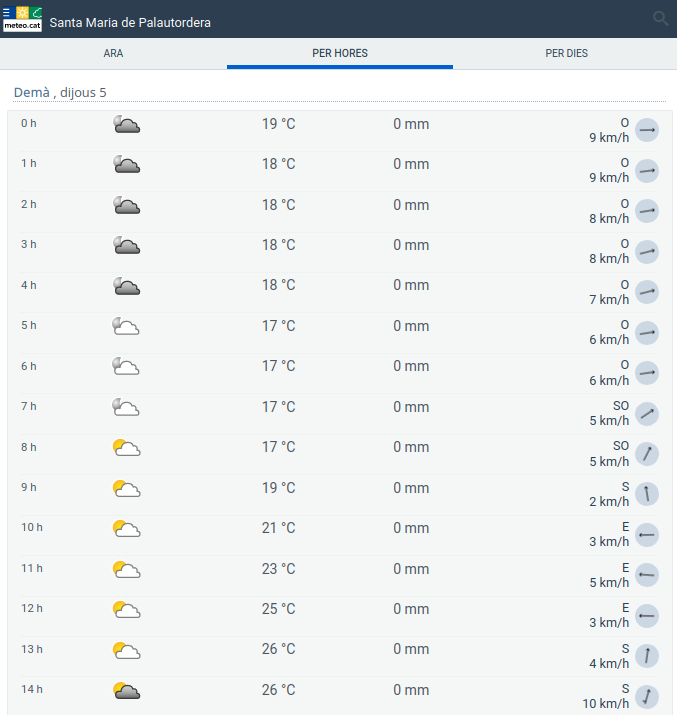Click the 17 °C temperature at 5 h
This screenshot has height=715, width=677.
coord(279,326)
